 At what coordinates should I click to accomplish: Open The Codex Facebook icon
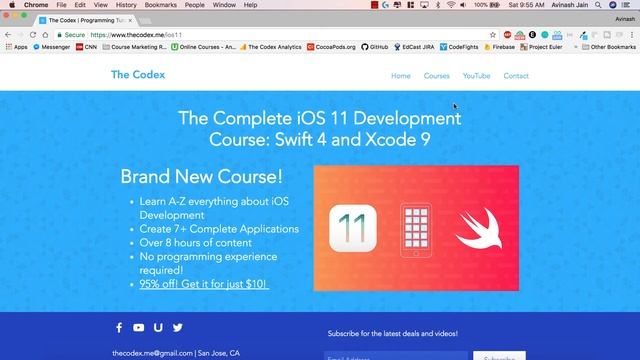[x=119, y=327]
